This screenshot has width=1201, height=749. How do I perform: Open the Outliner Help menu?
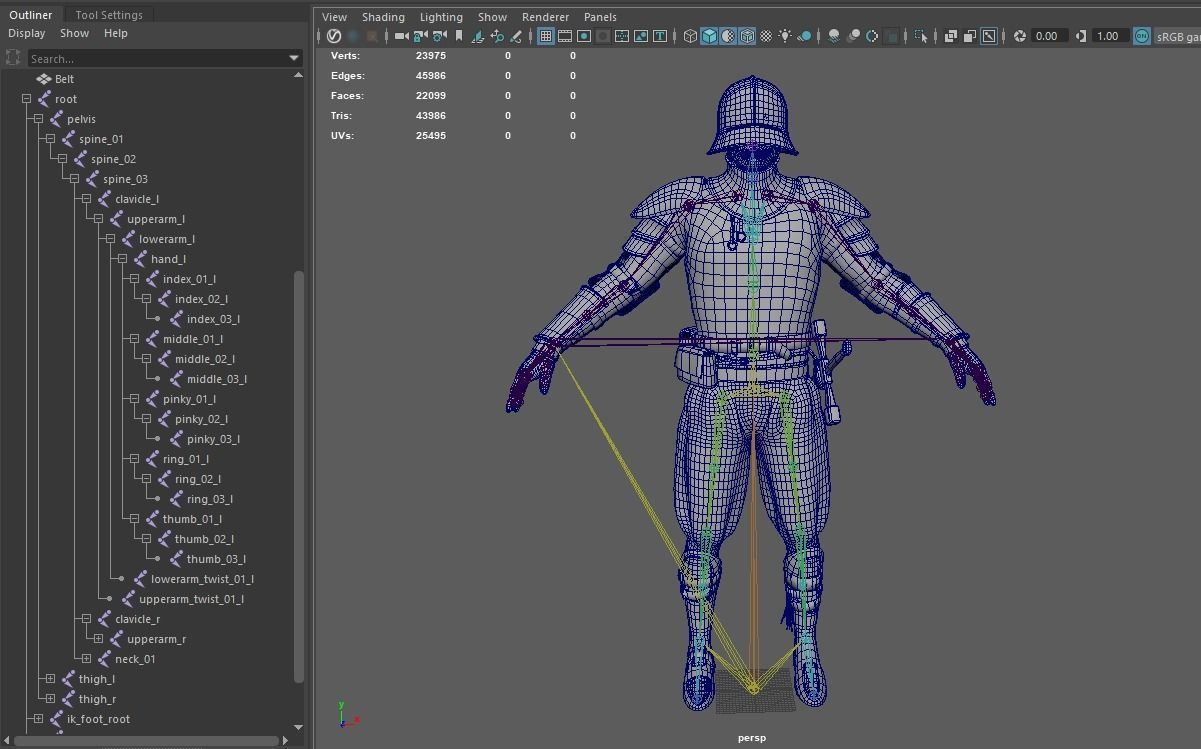tap(116, 33)
